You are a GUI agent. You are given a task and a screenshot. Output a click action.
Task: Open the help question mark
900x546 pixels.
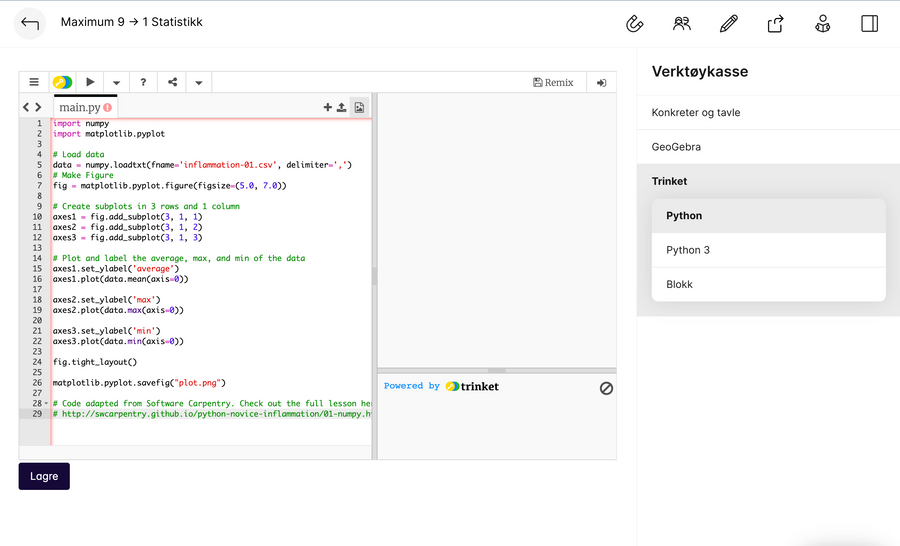(x=143, y=82)
